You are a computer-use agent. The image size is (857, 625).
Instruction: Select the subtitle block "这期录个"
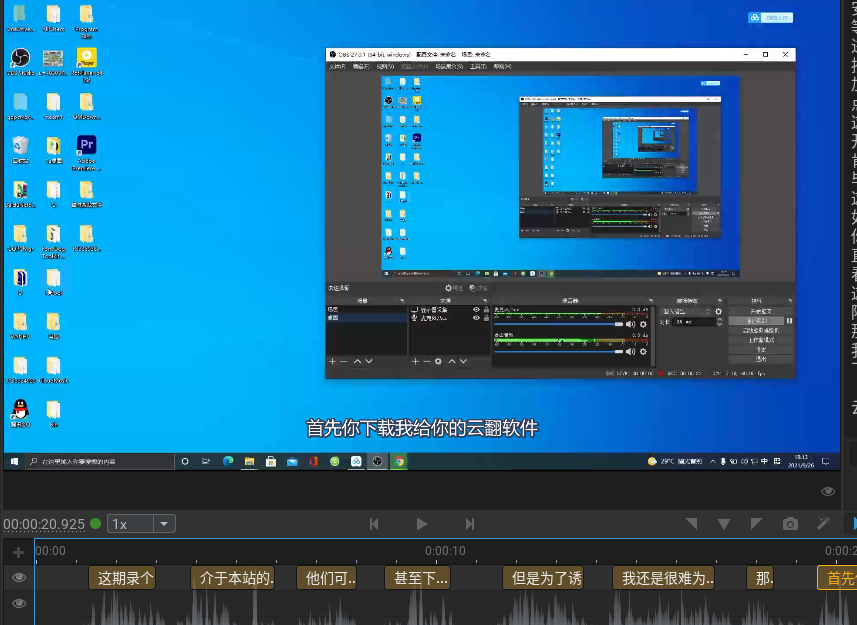click(x=122, y=578)
